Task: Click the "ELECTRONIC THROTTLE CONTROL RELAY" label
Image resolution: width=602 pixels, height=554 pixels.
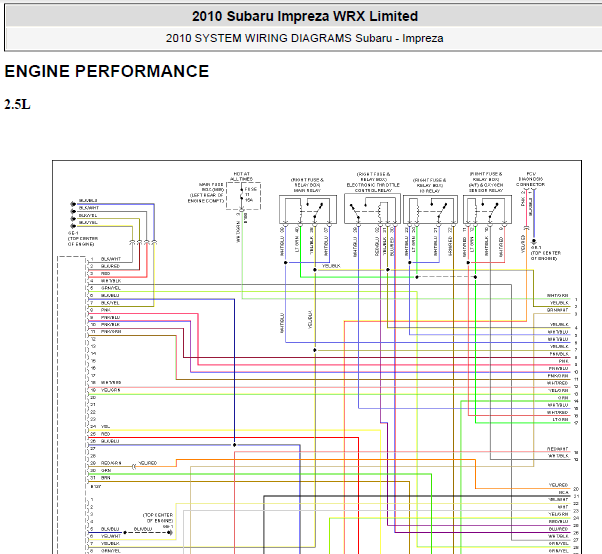Action: pyautogui.click(x=373, y=188)
